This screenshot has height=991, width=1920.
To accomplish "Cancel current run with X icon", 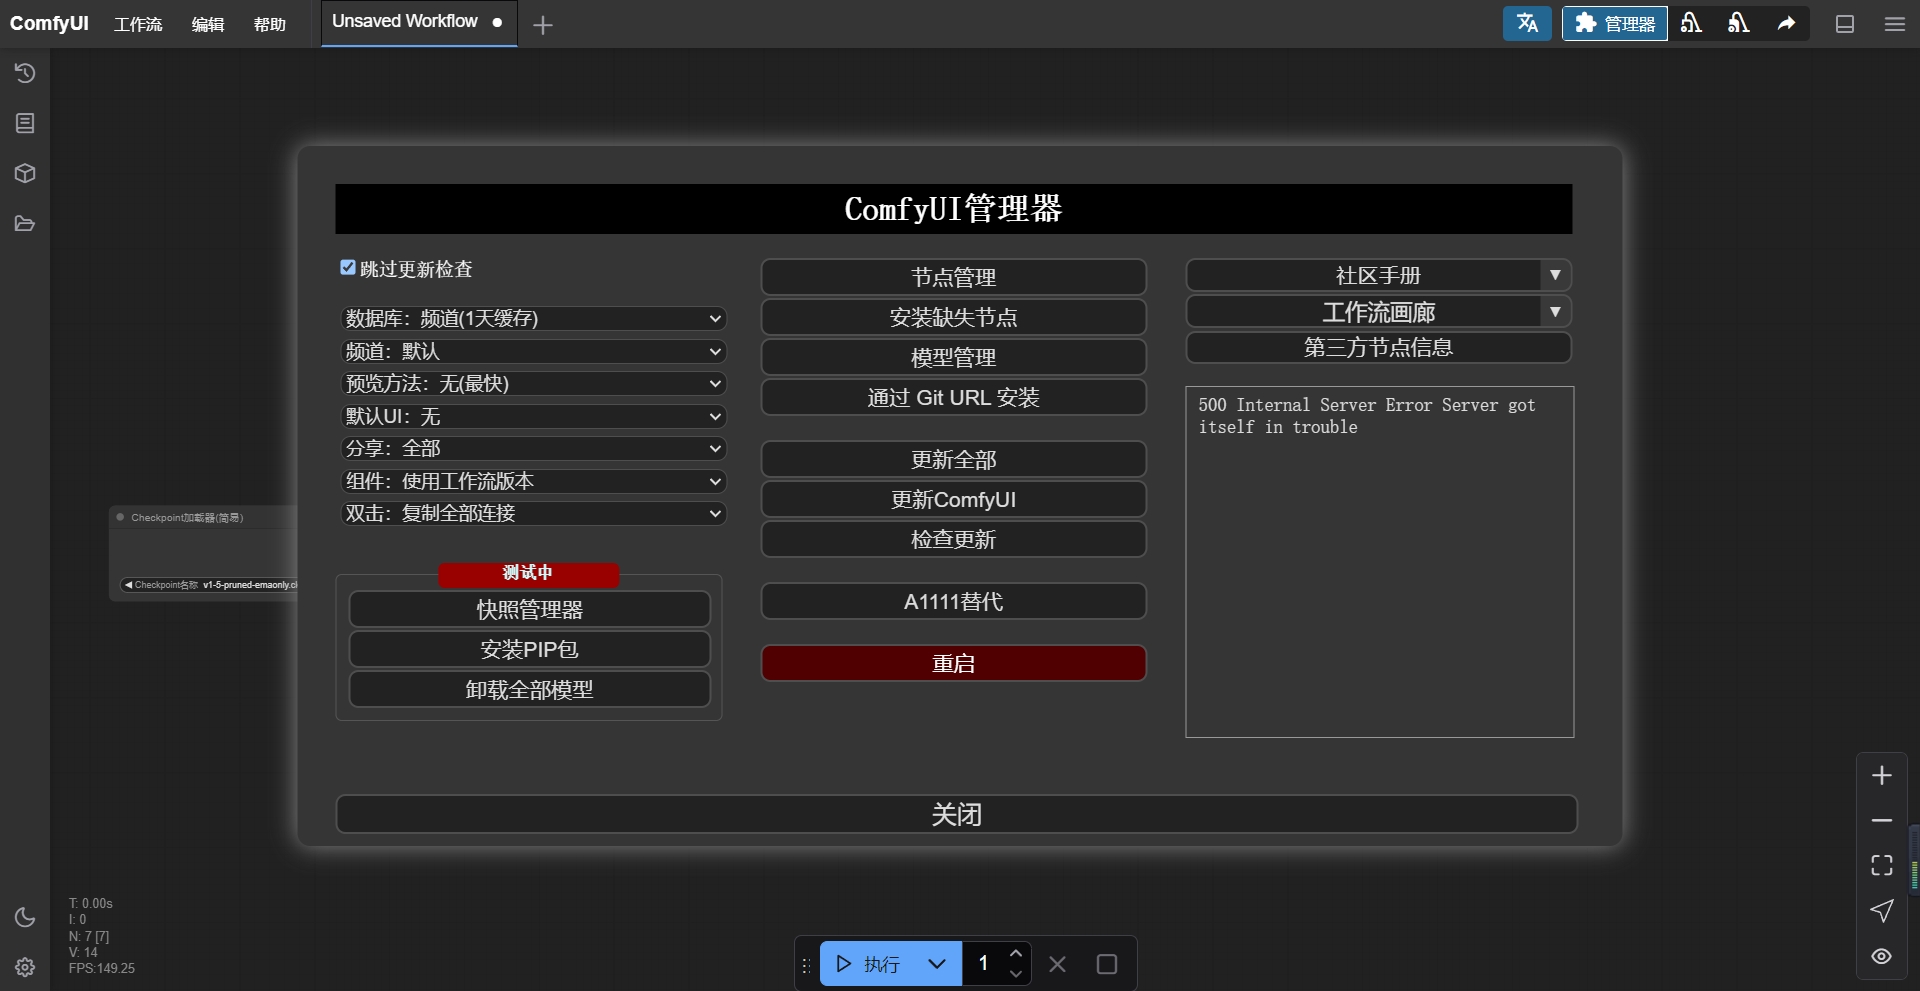I will 1057,964.
